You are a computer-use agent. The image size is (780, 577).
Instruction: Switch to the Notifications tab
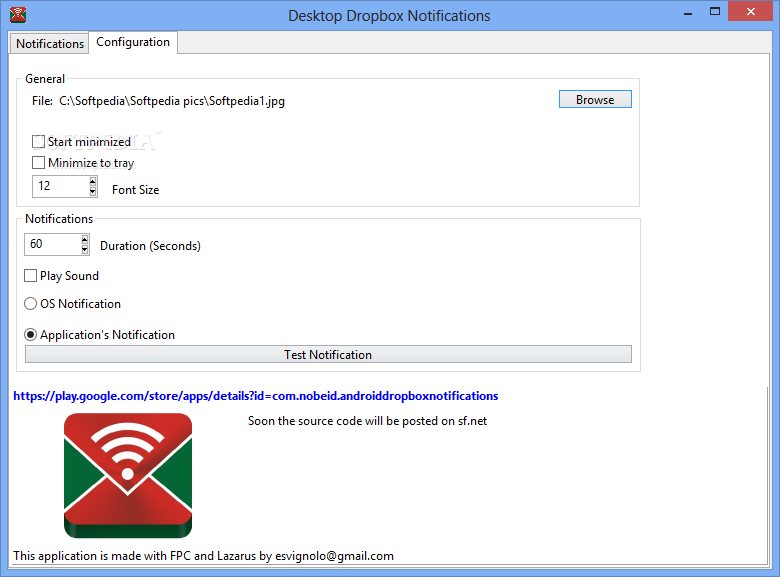pos(50,44)
